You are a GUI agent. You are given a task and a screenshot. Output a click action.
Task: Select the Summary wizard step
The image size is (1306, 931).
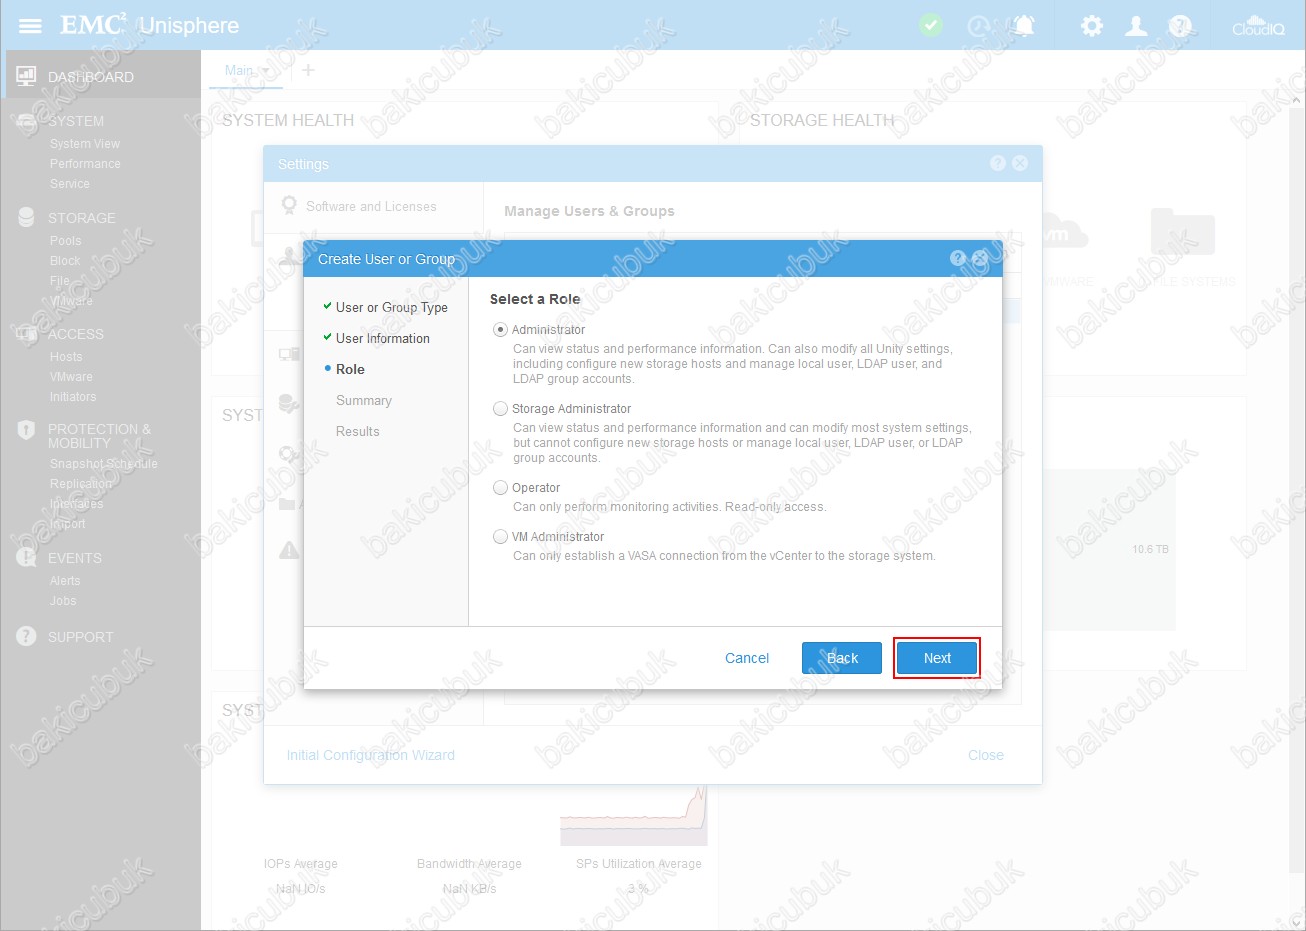pyautogui.click(x=364, y=400)
